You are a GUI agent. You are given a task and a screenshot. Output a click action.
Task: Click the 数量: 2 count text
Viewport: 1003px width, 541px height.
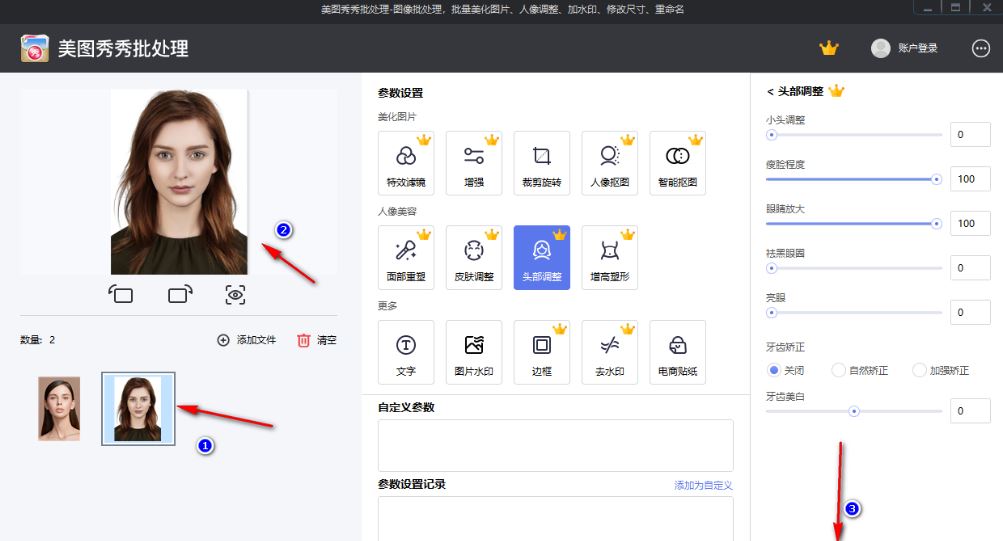(38, 340)
